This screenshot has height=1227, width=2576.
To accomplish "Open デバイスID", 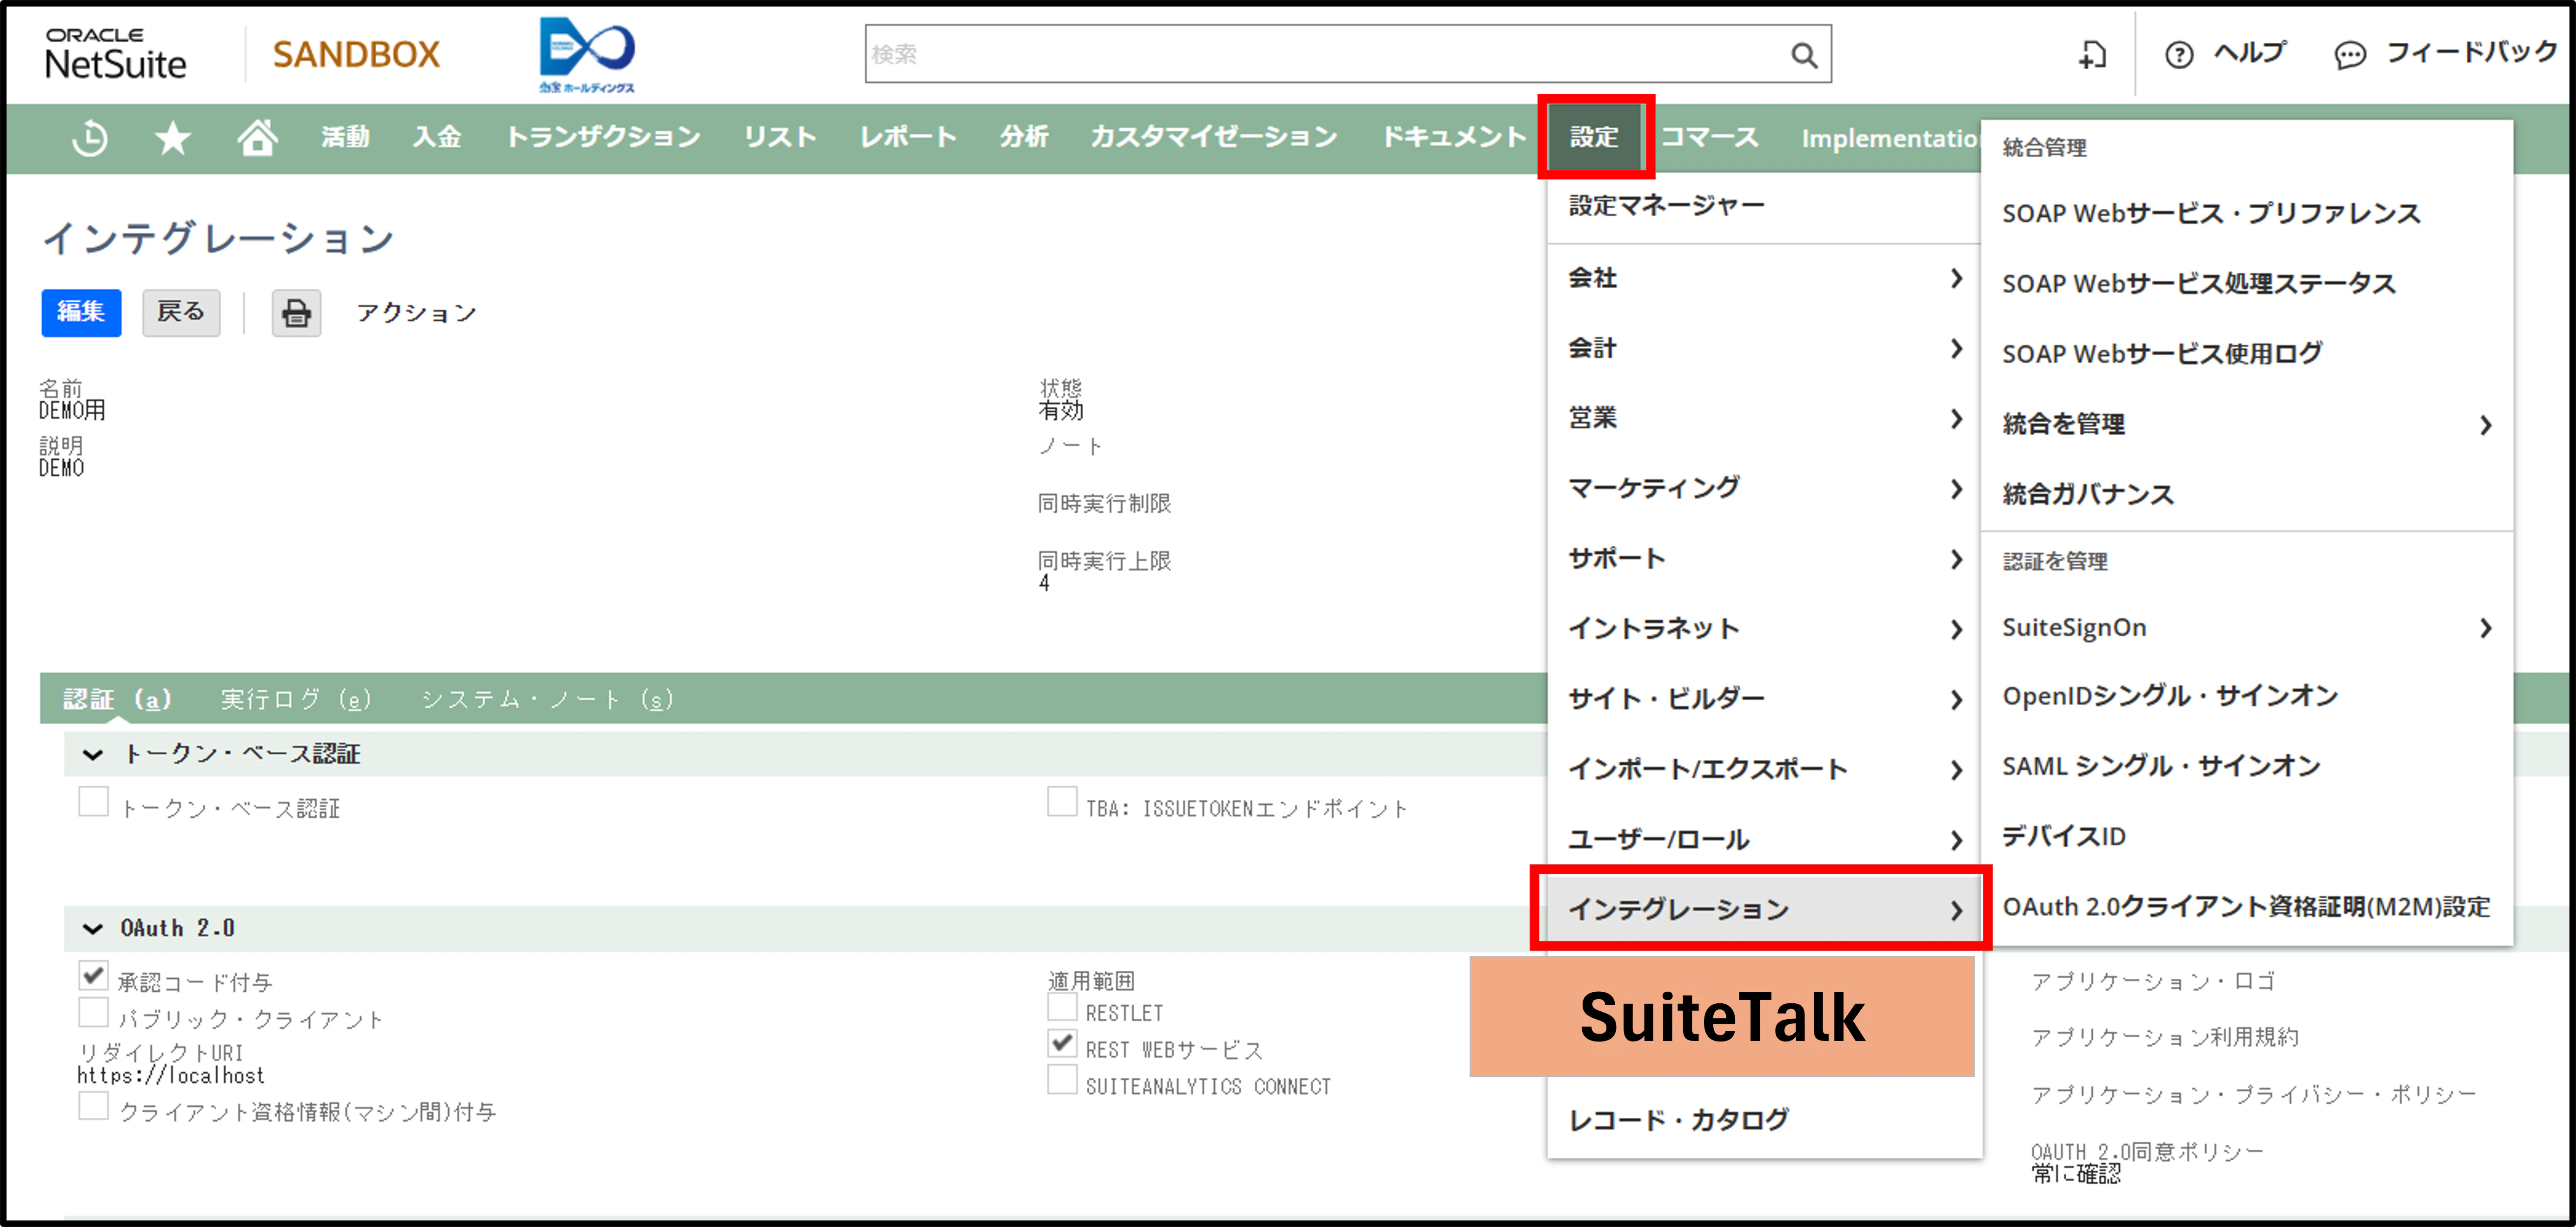I will [2064, 837].
